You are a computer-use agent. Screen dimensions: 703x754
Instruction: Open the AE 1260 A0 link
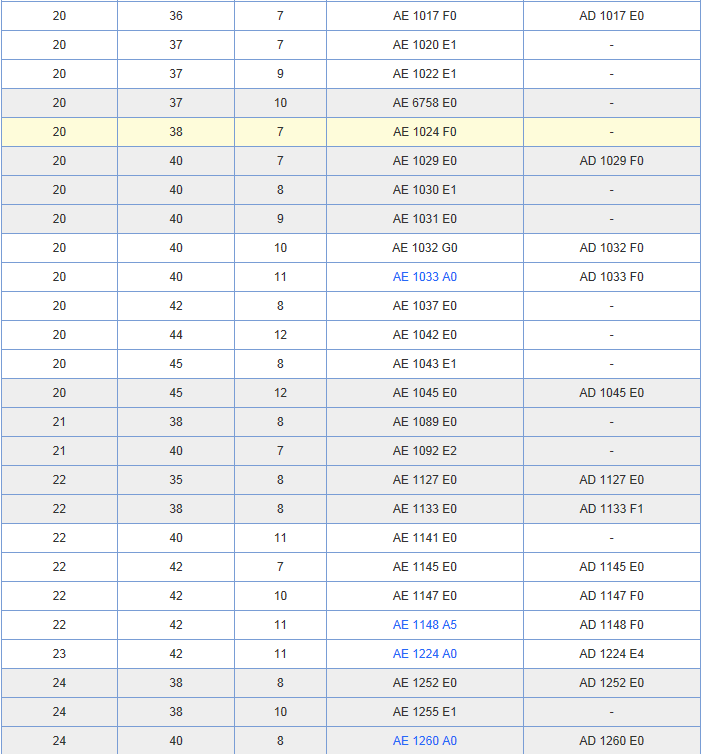[x=424, y=741]
